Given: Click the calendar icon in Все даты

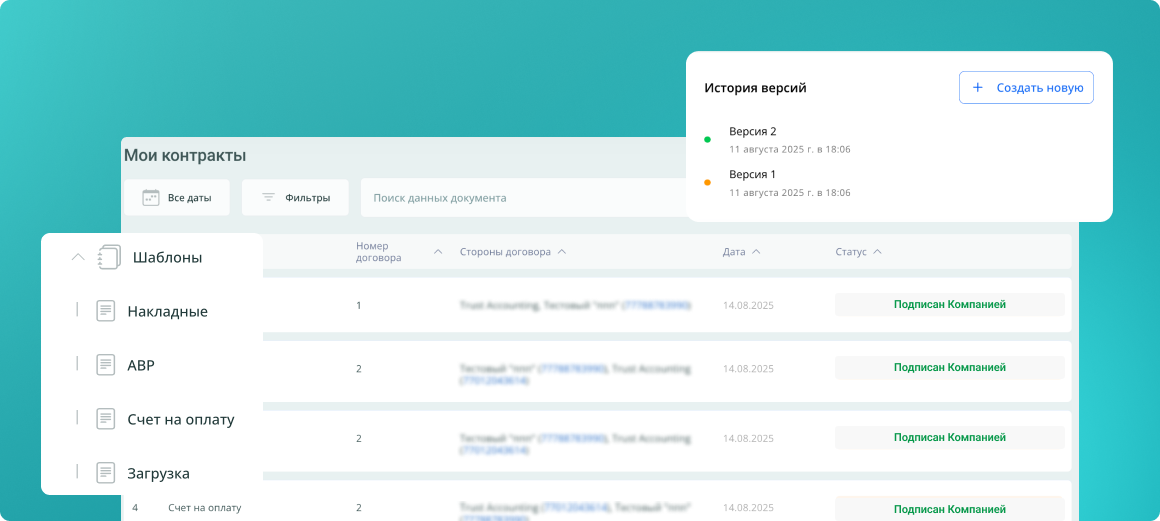Looking at the screenshot, I should tap(151, 198).
